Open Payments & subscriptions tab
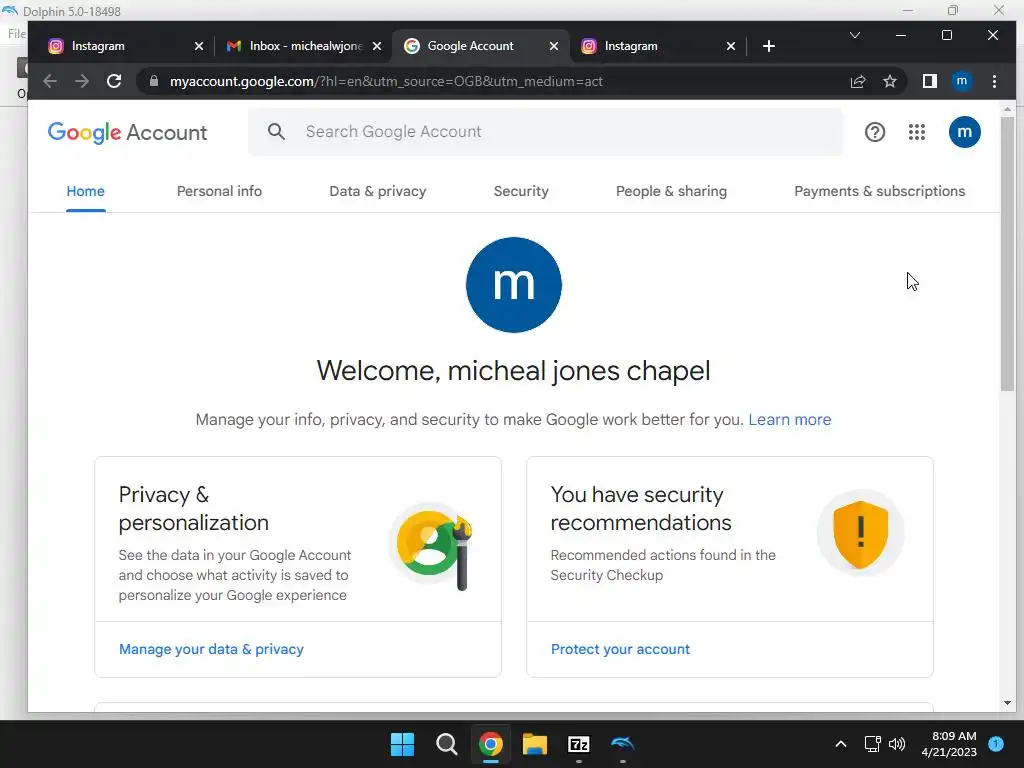The height and width of the screenshot is (768, 1024). 880,191
